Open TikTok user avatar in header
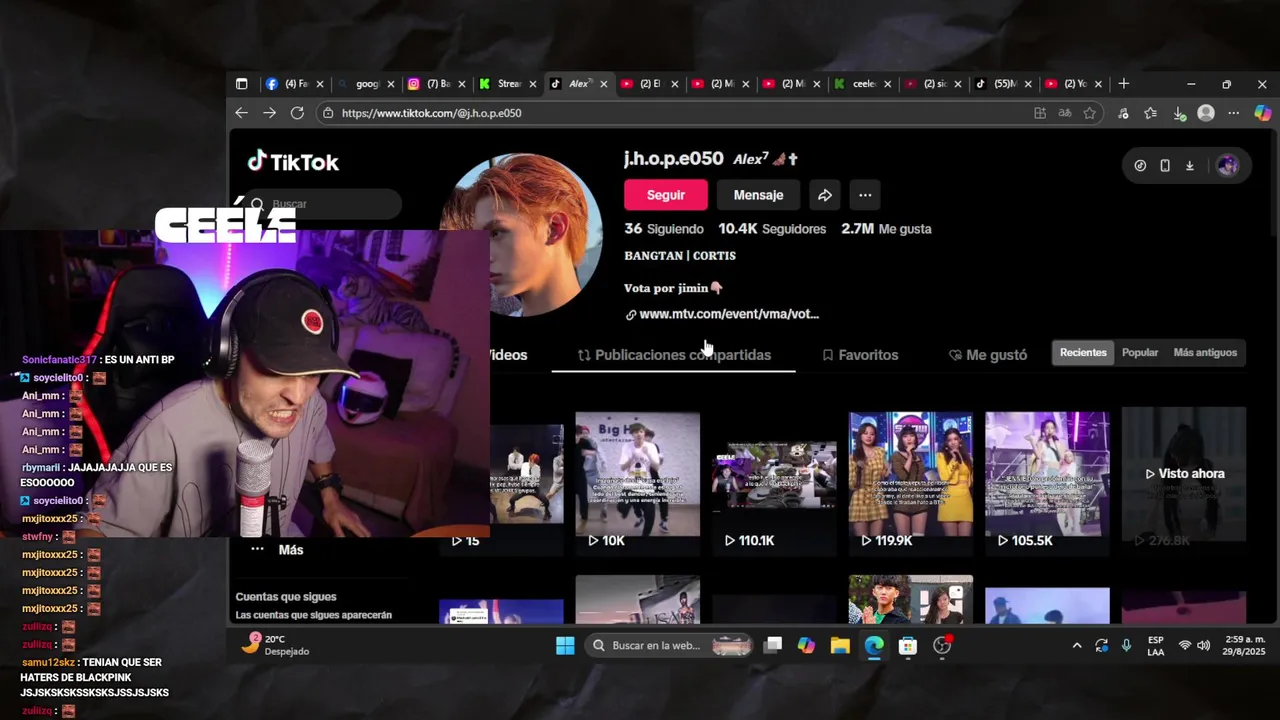 pyautogui.click(x=1227, y=166)
